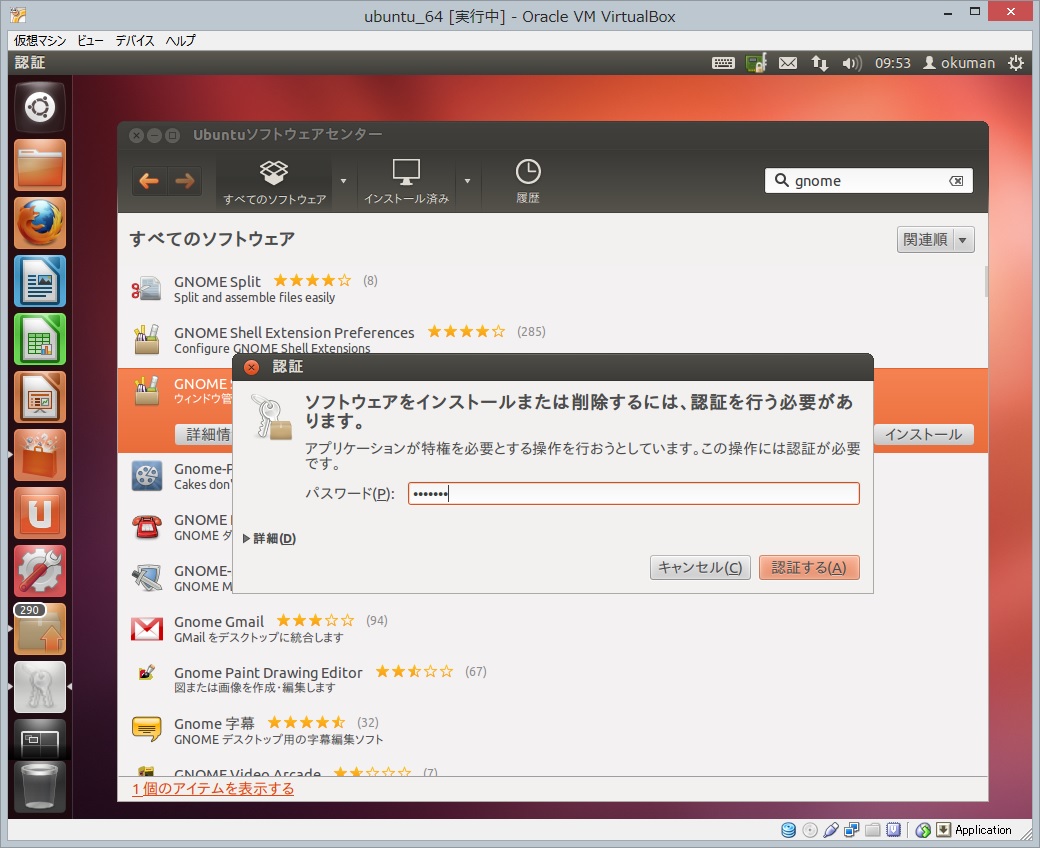Viewport: 1040px width, 848px height.
Task: Focus the パスワード input field
Action: 633,493
